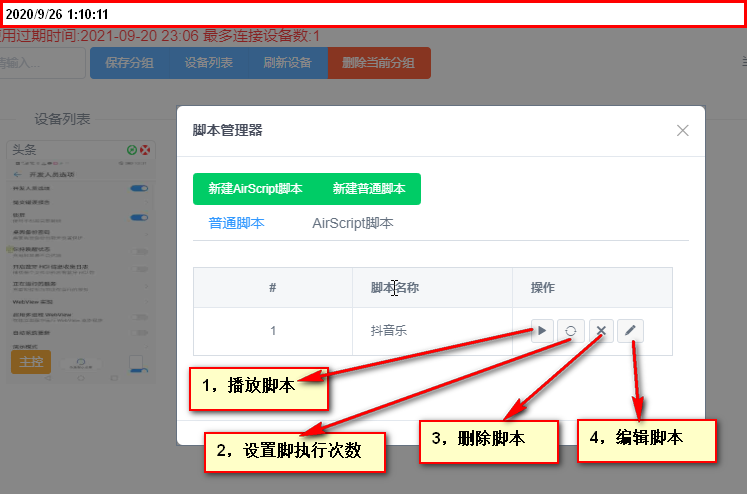Click the 头条 device title
747x494 pixels.
coord(24,150)
